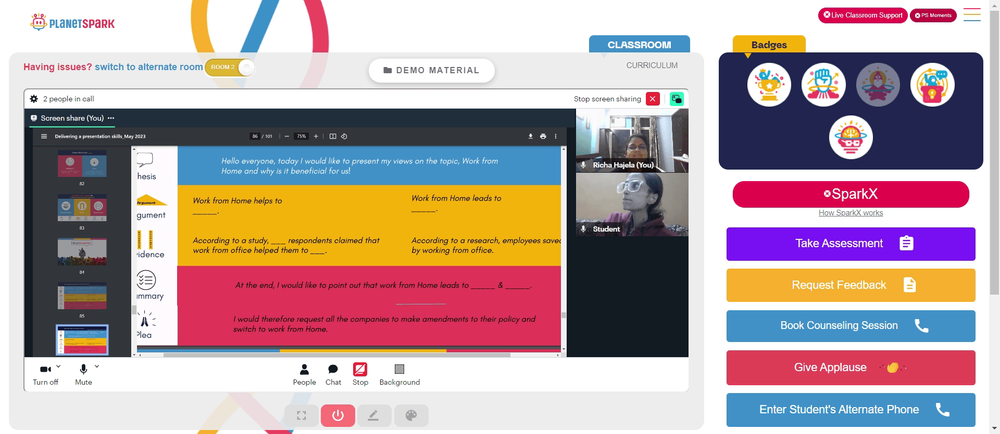Screen dimensions: 1000x434
Task: Mute the microphone
Action: pyautogui.click(x=83, y=374)
